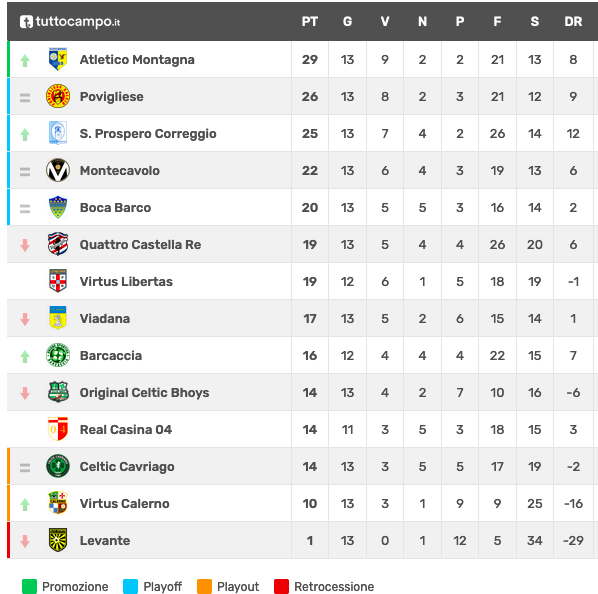
Task: Click the DR column header
Action: tap(573, 22)
